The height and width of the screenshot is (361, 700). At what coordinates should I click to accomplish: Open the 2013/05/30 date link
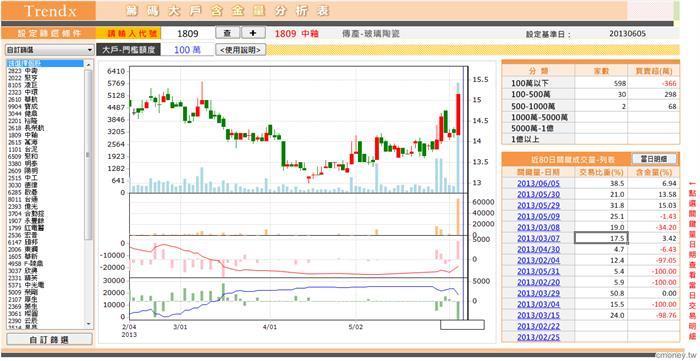point(538,195)
